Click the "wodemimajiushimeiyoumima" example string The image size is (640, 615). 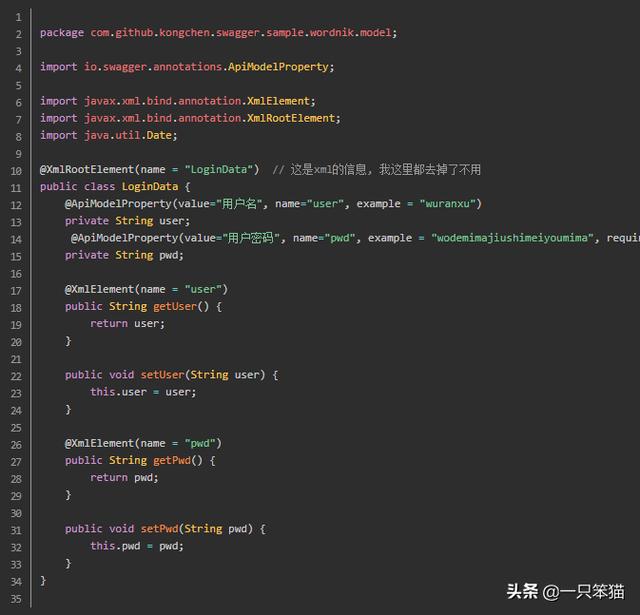tap(512, 238)
